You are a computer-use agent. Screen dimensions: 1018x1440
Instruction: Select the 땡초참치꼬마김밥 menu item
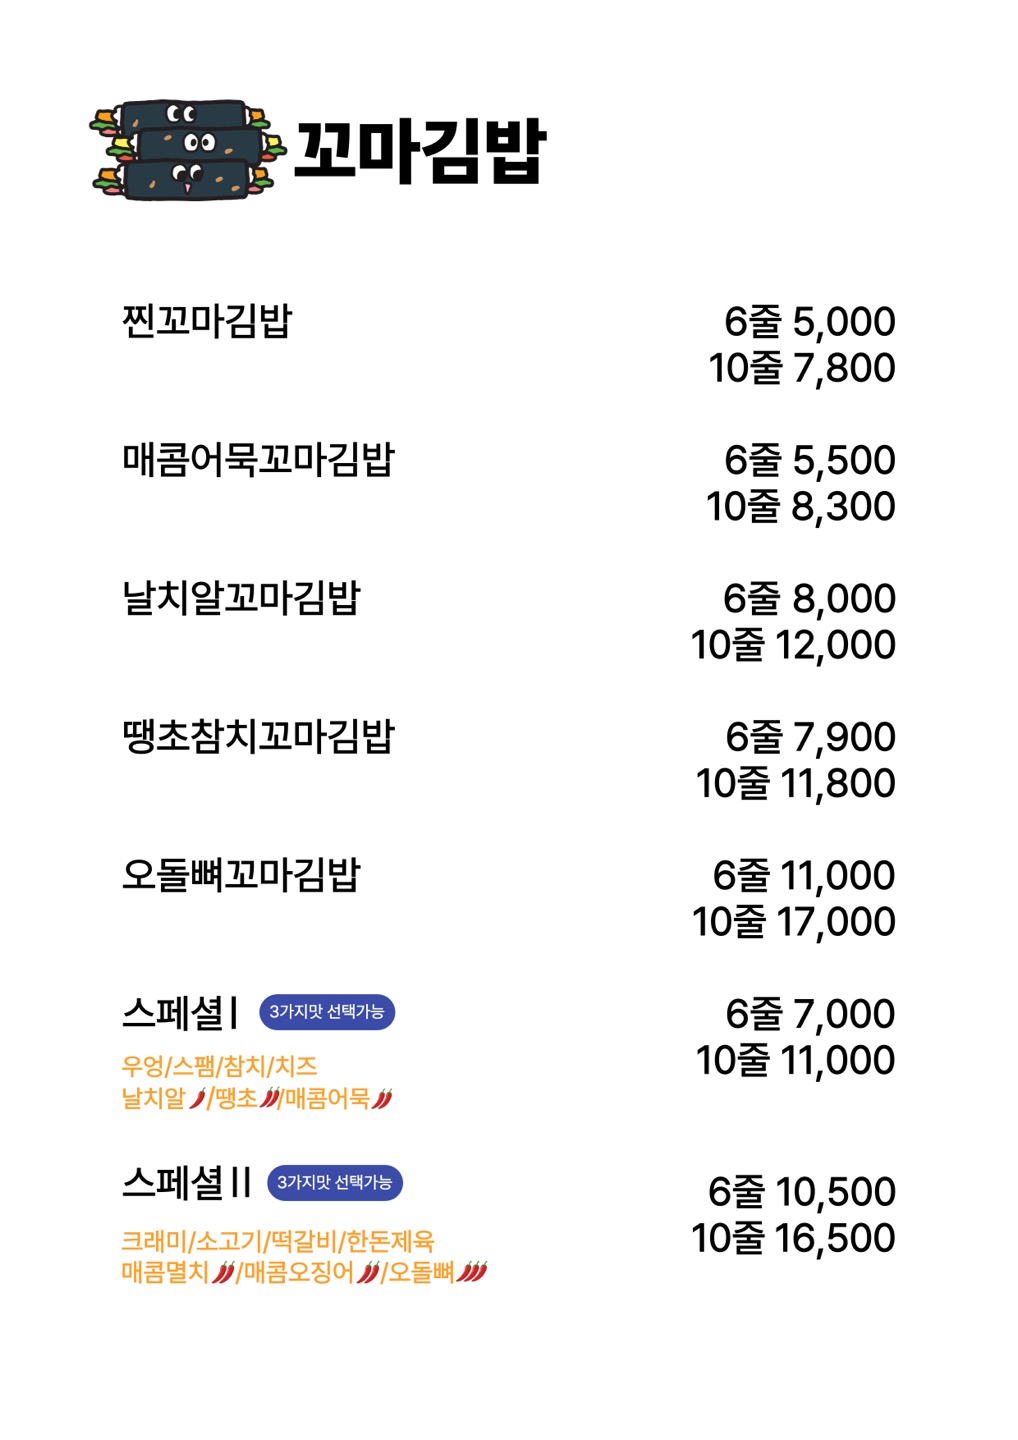(258, 736)
